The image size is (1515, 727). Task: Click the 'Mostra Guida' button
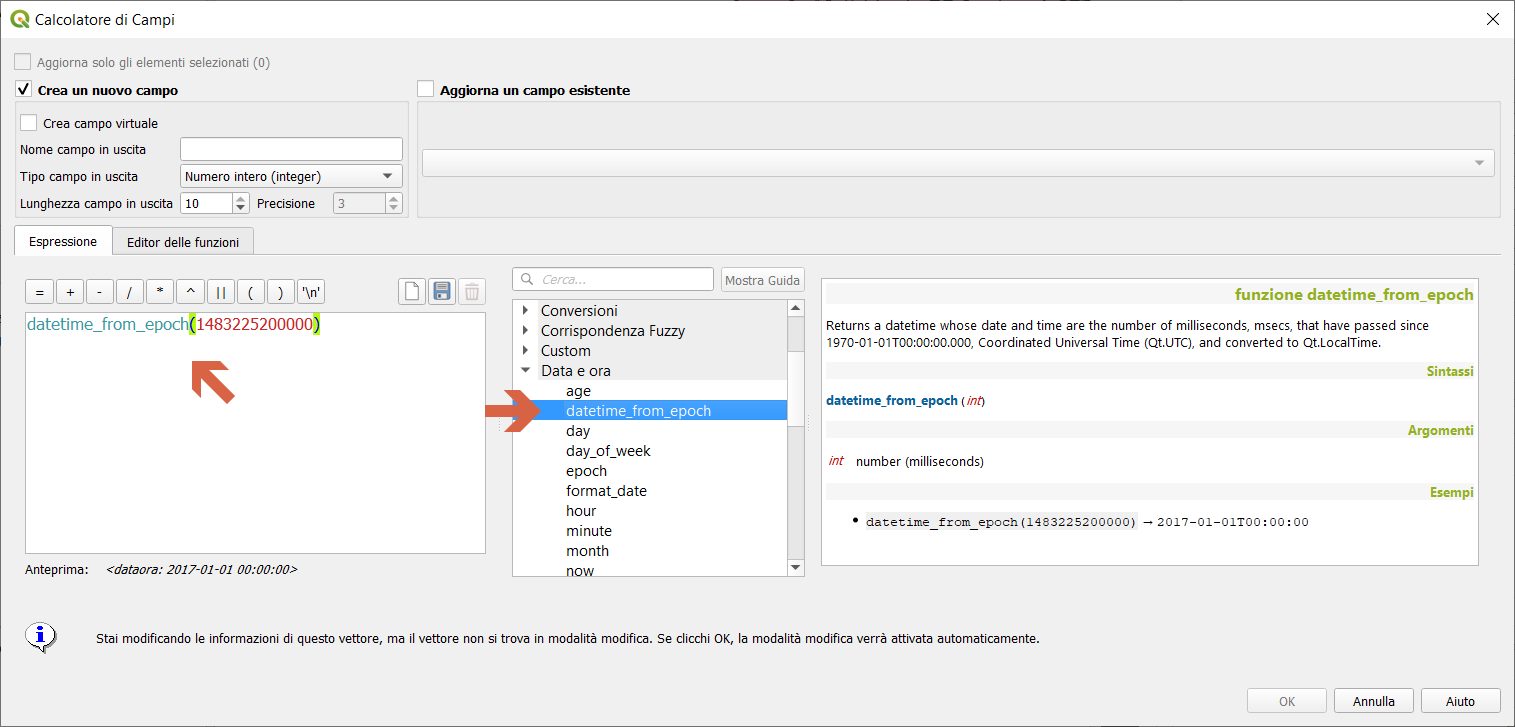click(x=763, y=280)
